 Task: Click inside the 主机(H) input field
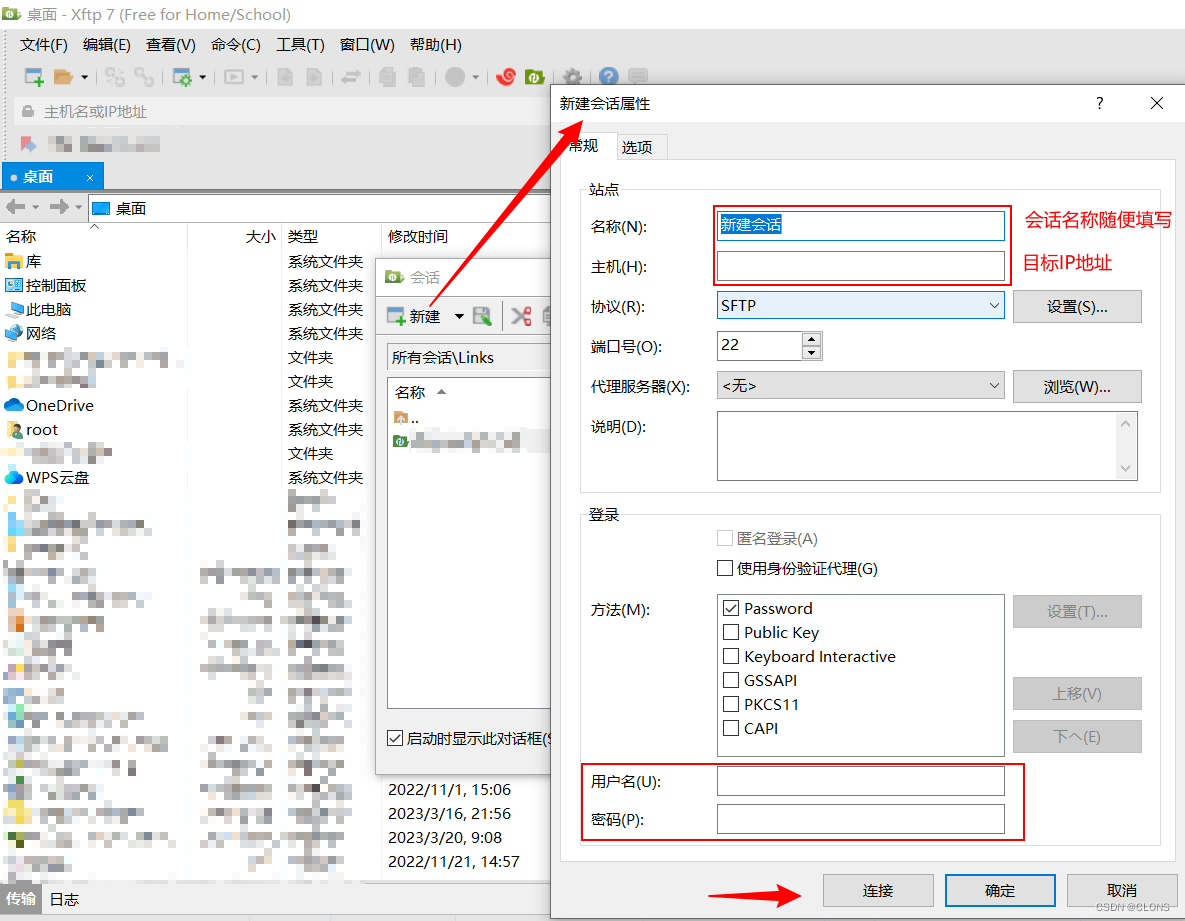pos(860,267)
